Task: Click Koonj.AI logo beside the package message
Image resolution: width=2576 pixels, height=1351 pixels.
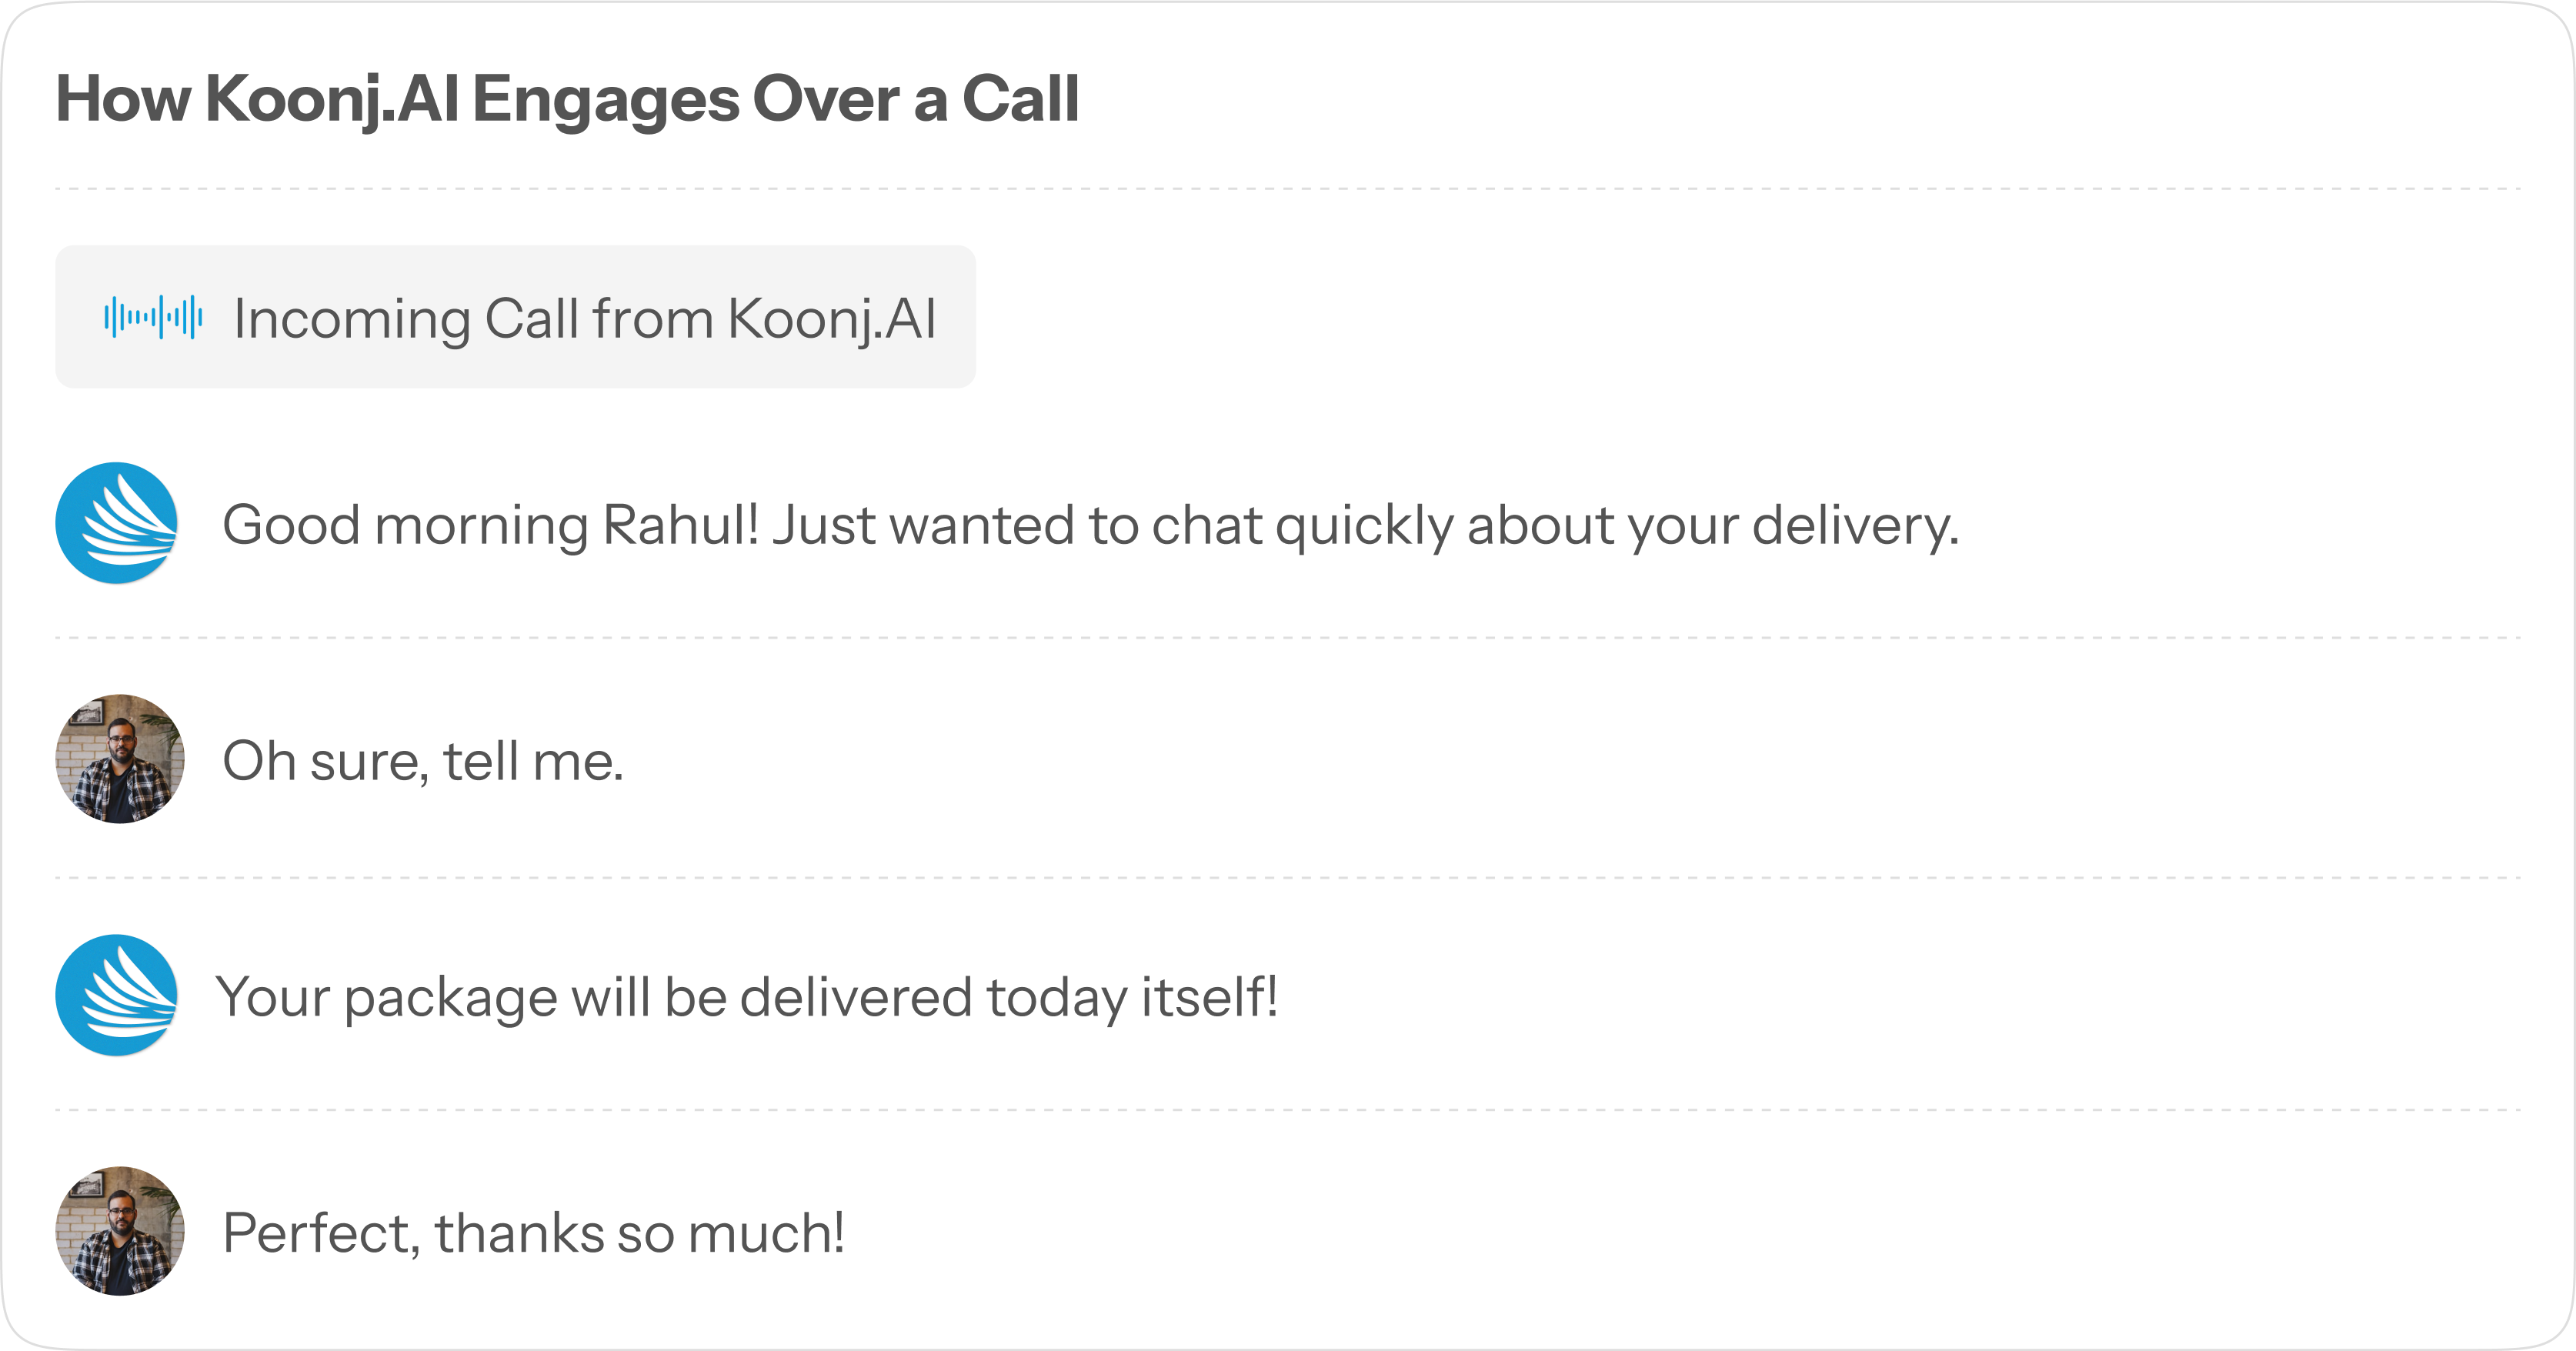Action: (117, 995)
